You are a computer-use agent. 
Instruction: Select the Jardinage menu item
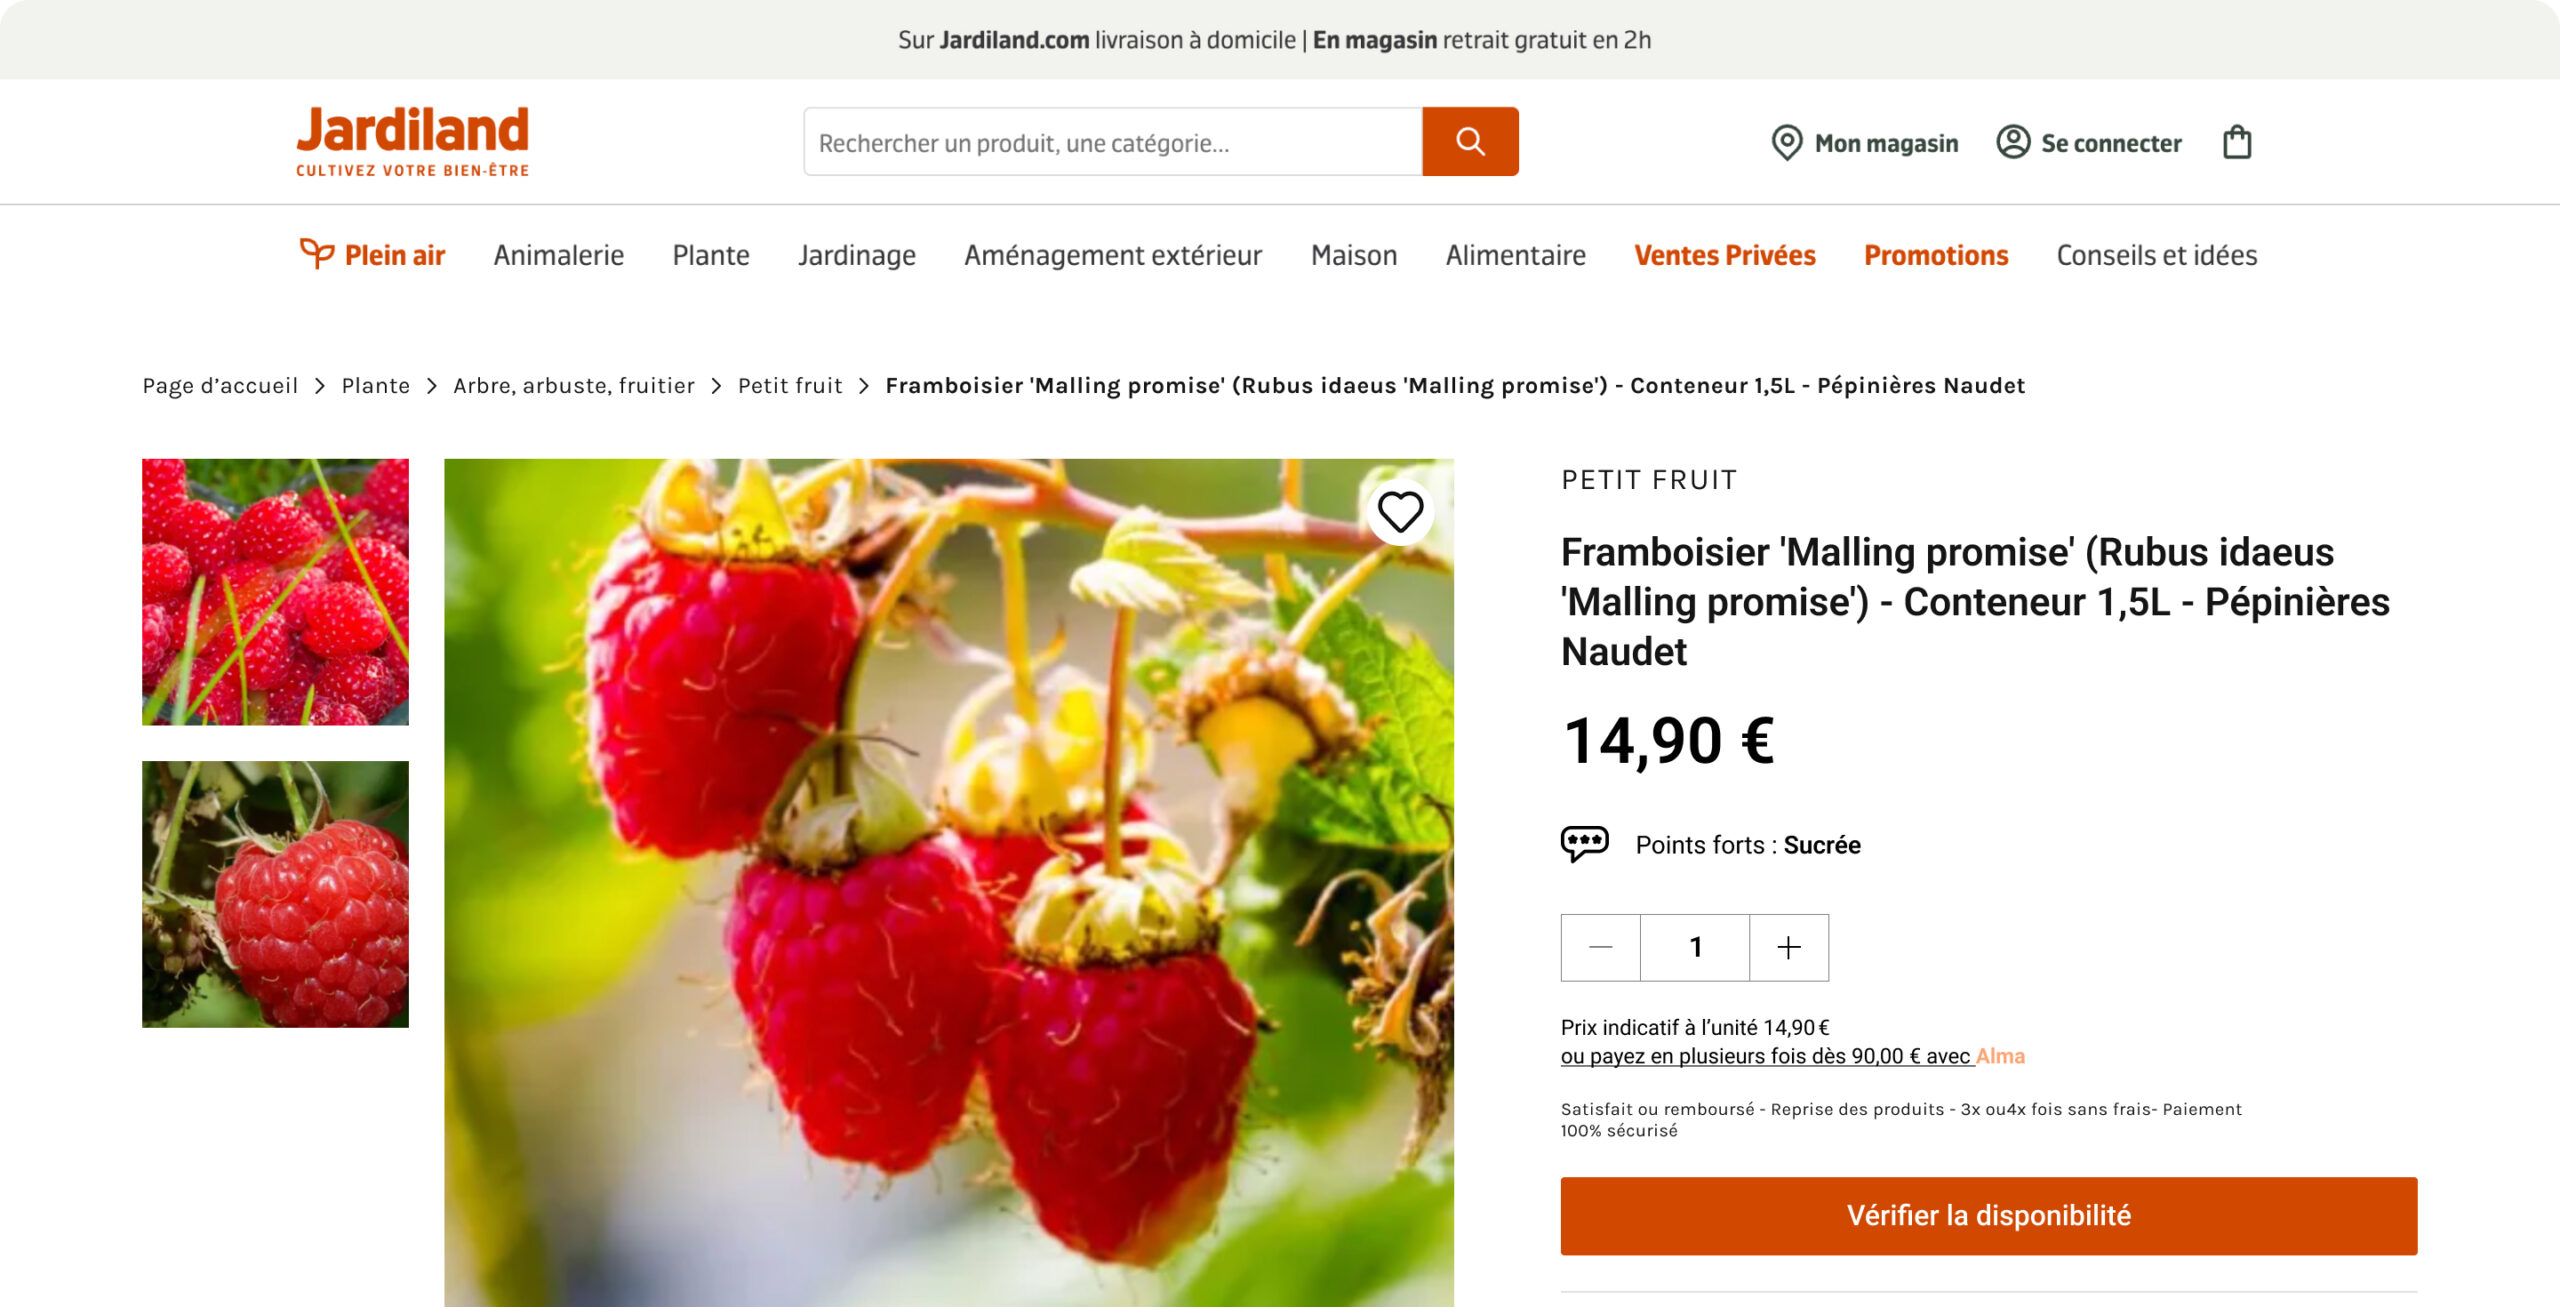(x=857, y=255)
